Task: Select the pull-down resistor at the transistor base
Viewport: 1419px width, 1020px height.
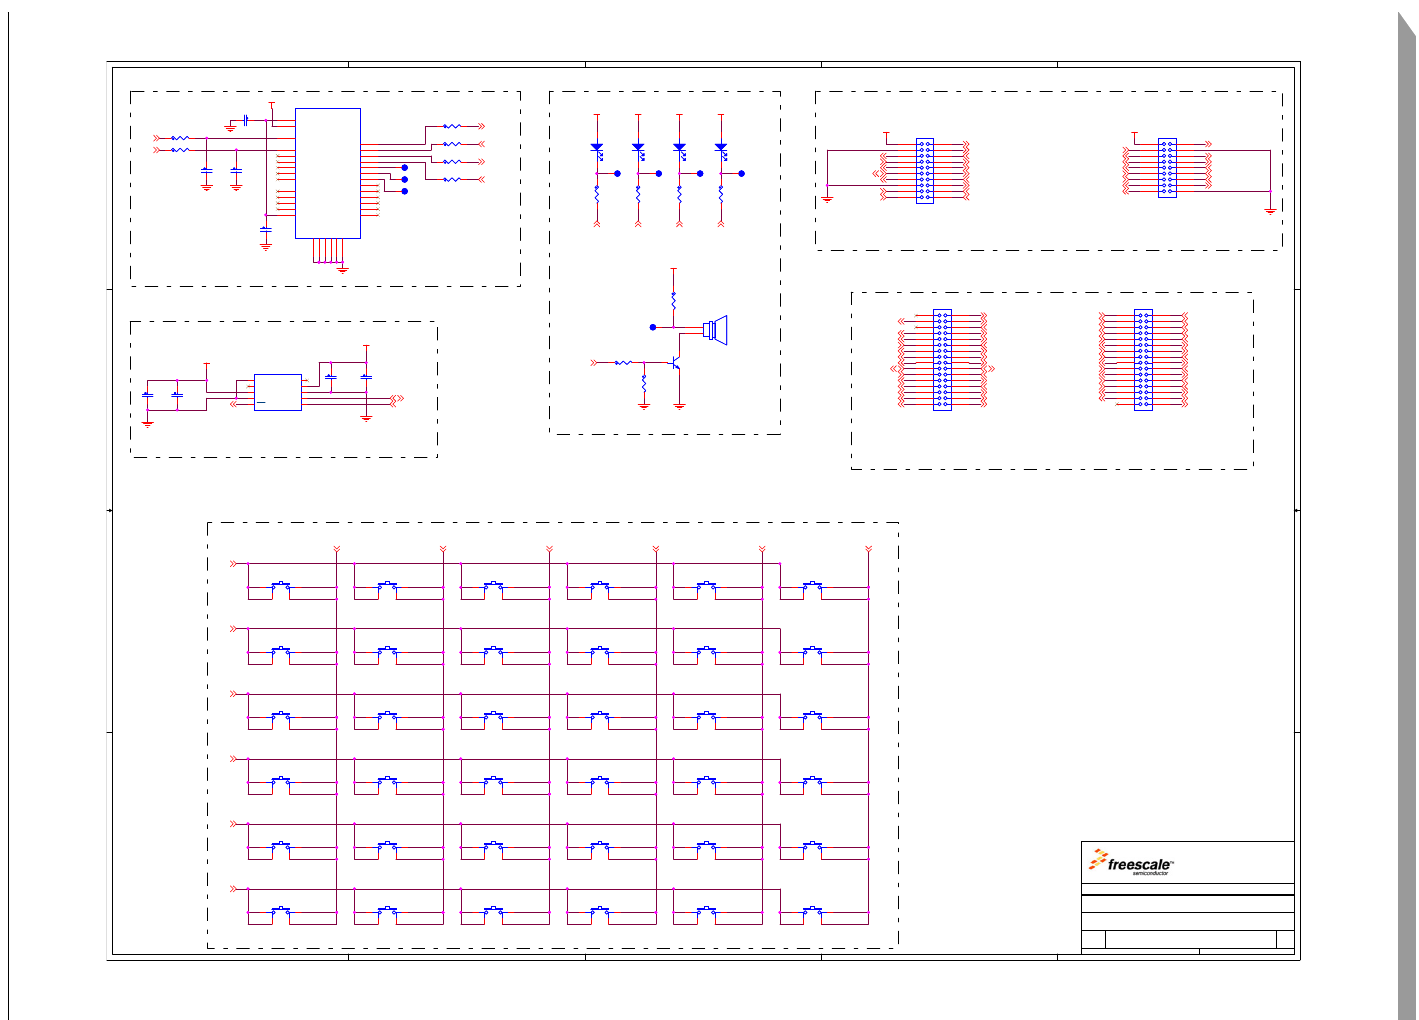Action: 644,383
